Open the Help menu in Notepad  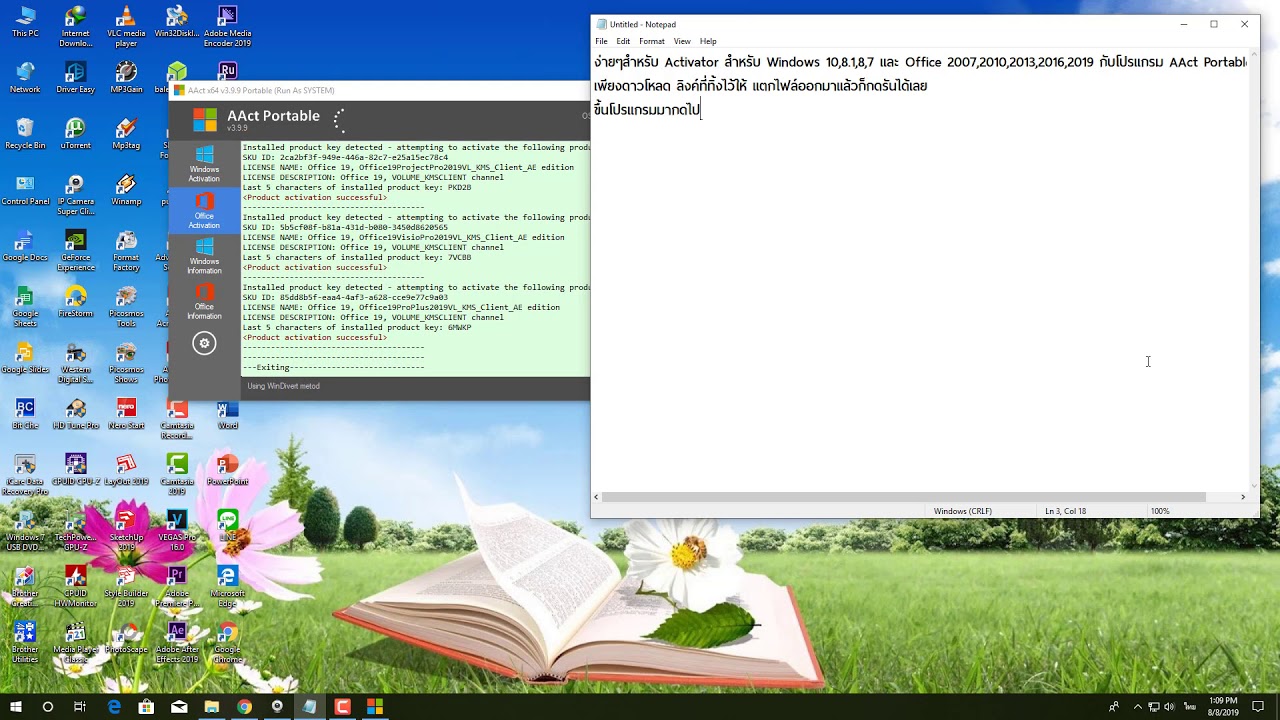tap(708, 41)
